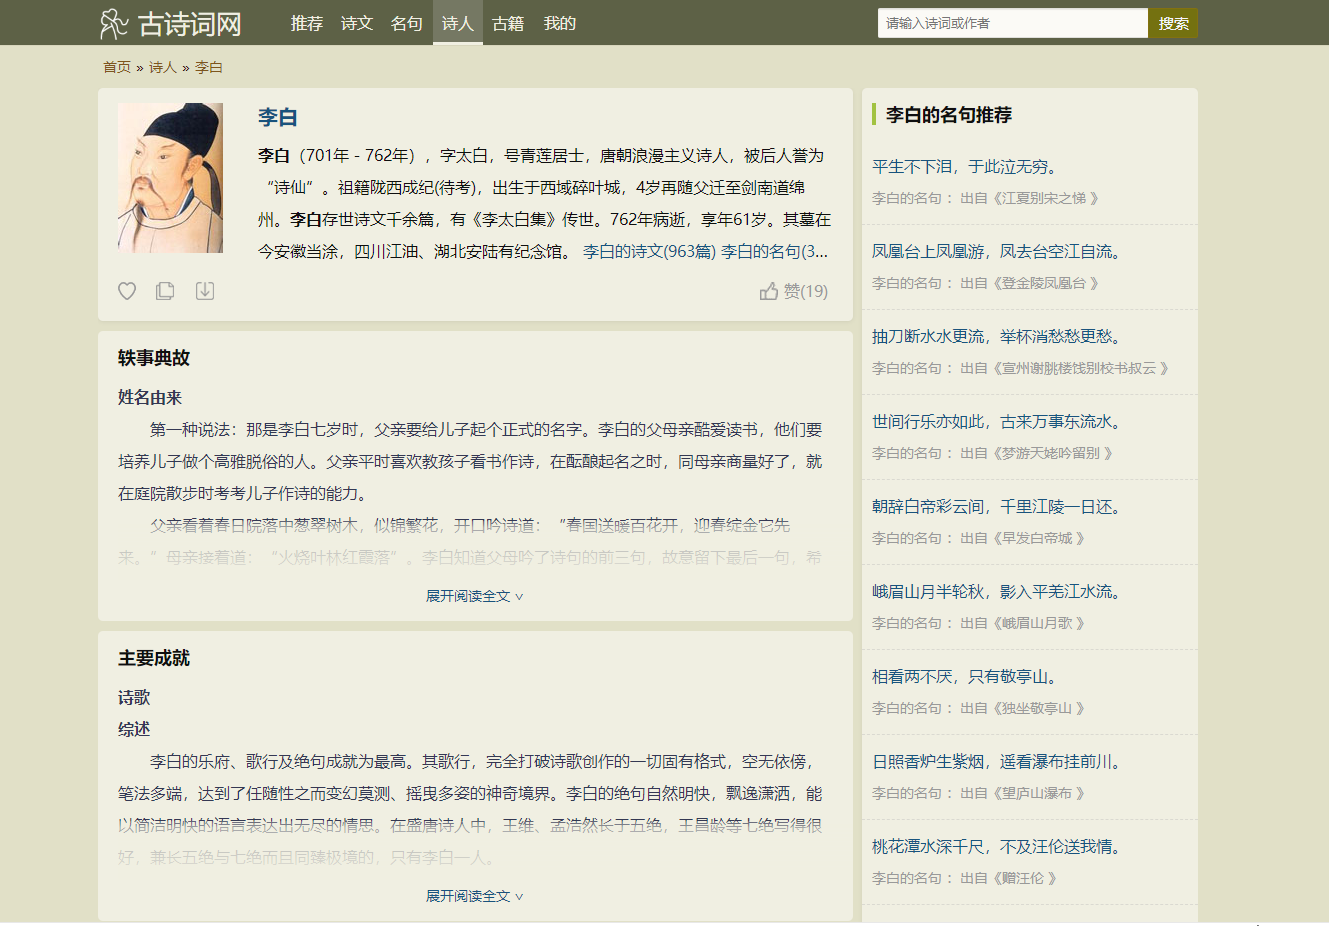Open the quote 桃花潭水深千尺，不及汪伦送我情
The width and height of the screenshot is (1329, 926).
point(997,847)
